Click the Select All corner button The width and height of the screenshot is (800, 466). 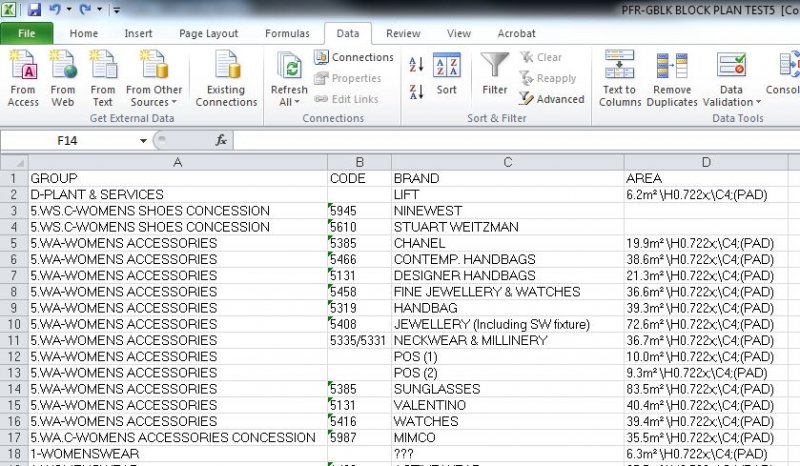click(x=14, y=163)
